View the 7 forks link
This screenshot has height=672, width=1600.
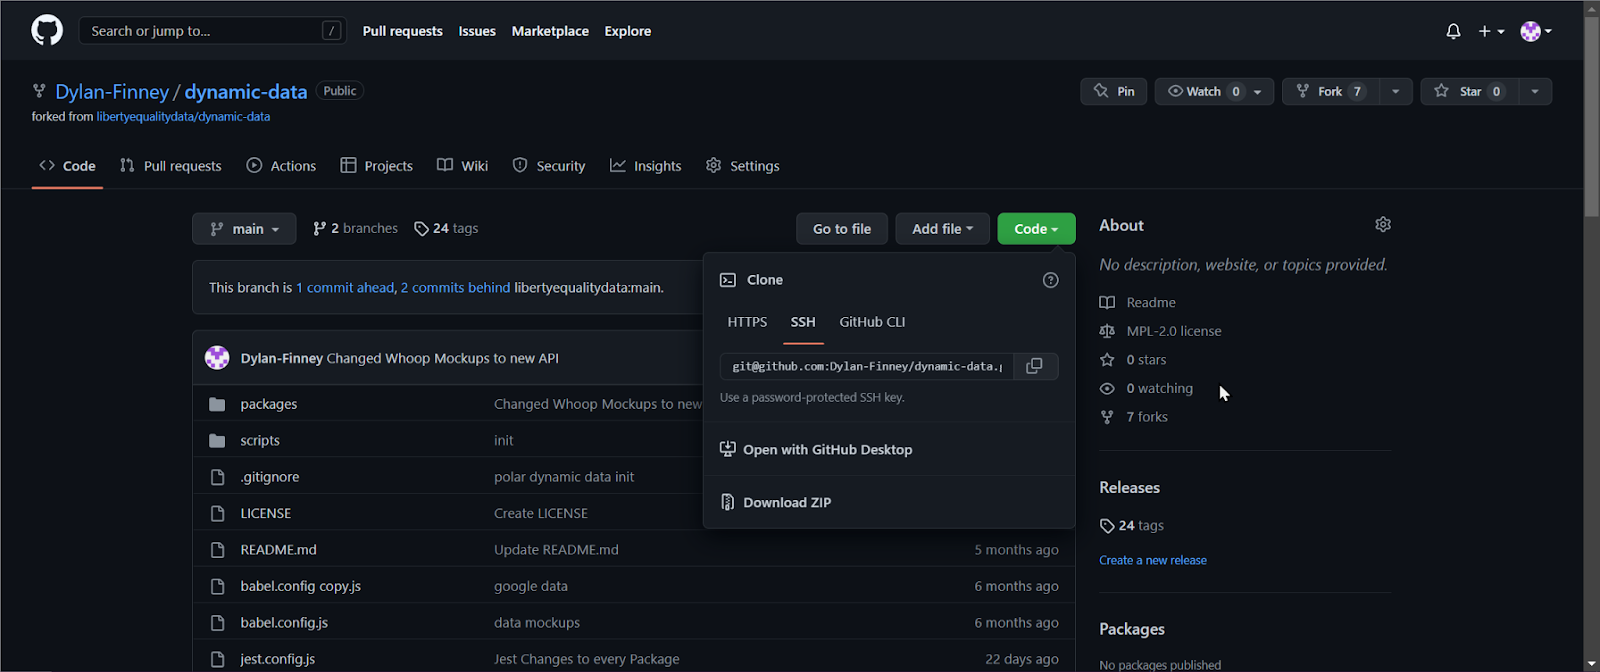pos(1134,417)
